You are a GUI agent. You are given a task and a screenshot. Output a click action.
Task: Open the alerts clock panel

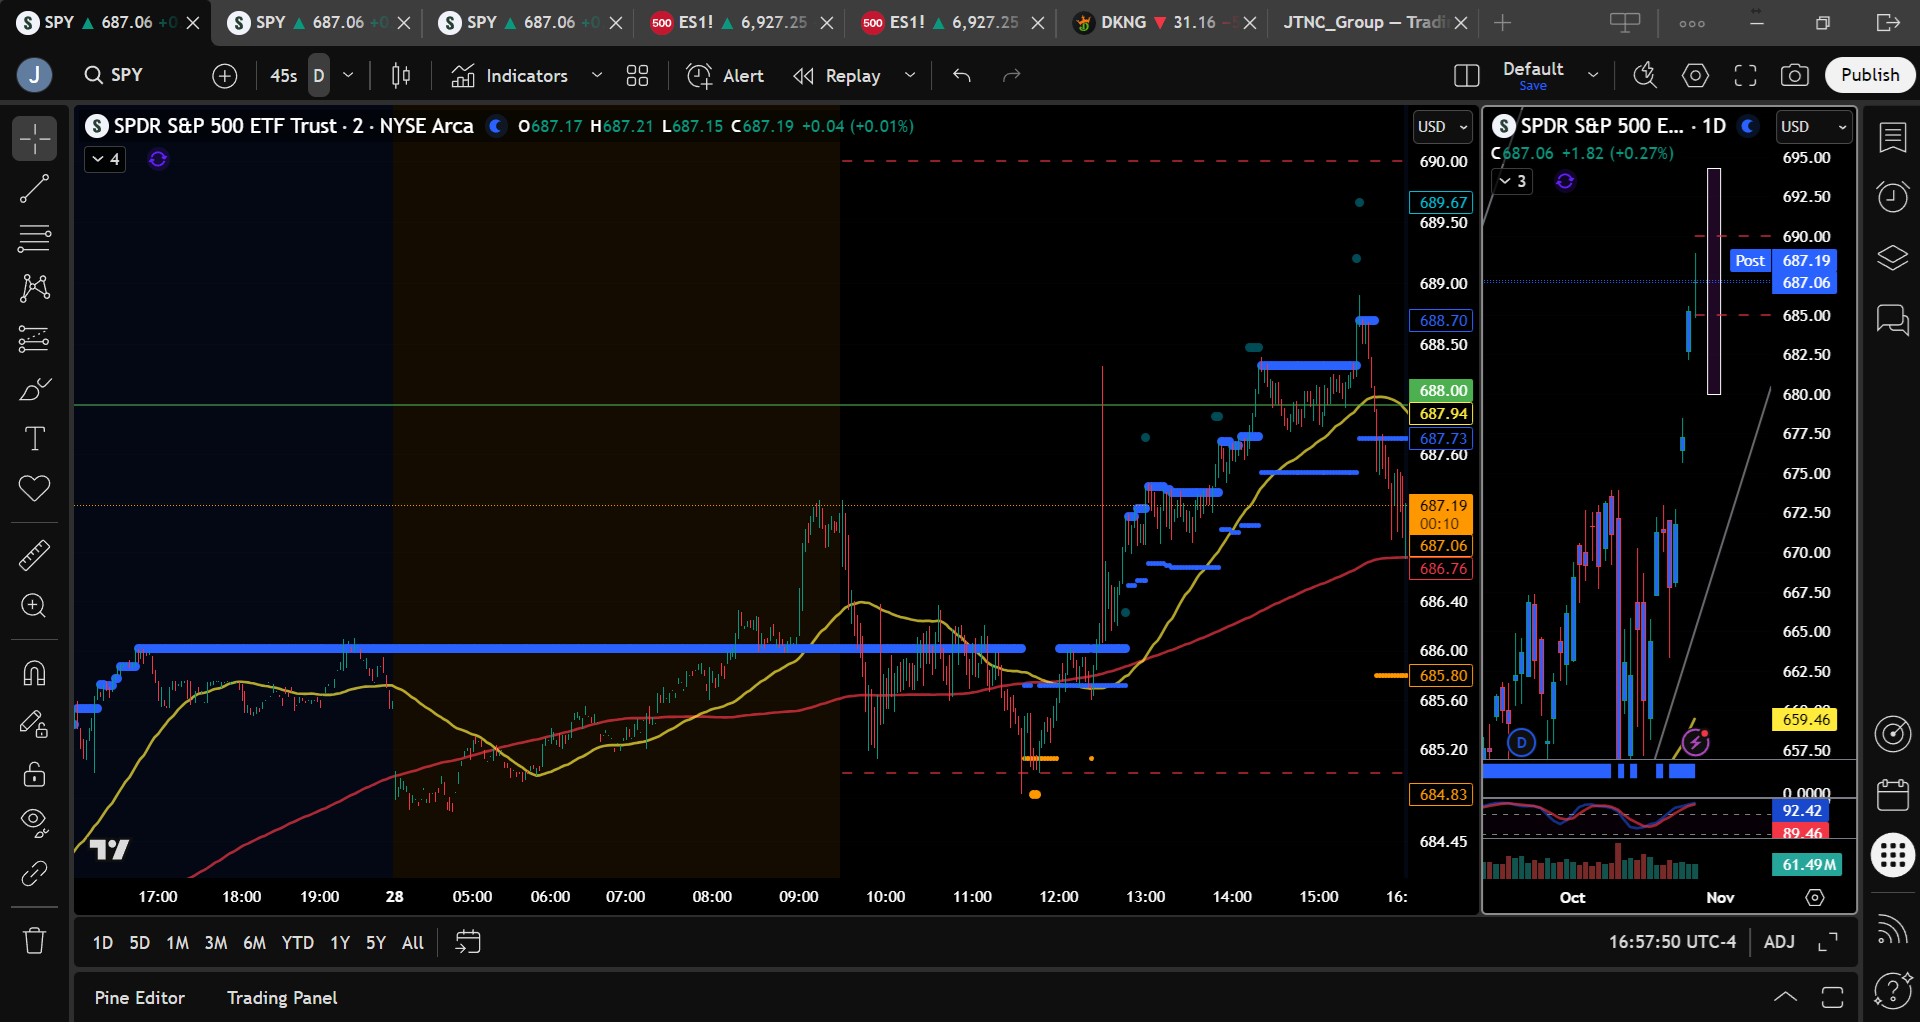[x=1893, y=197]
